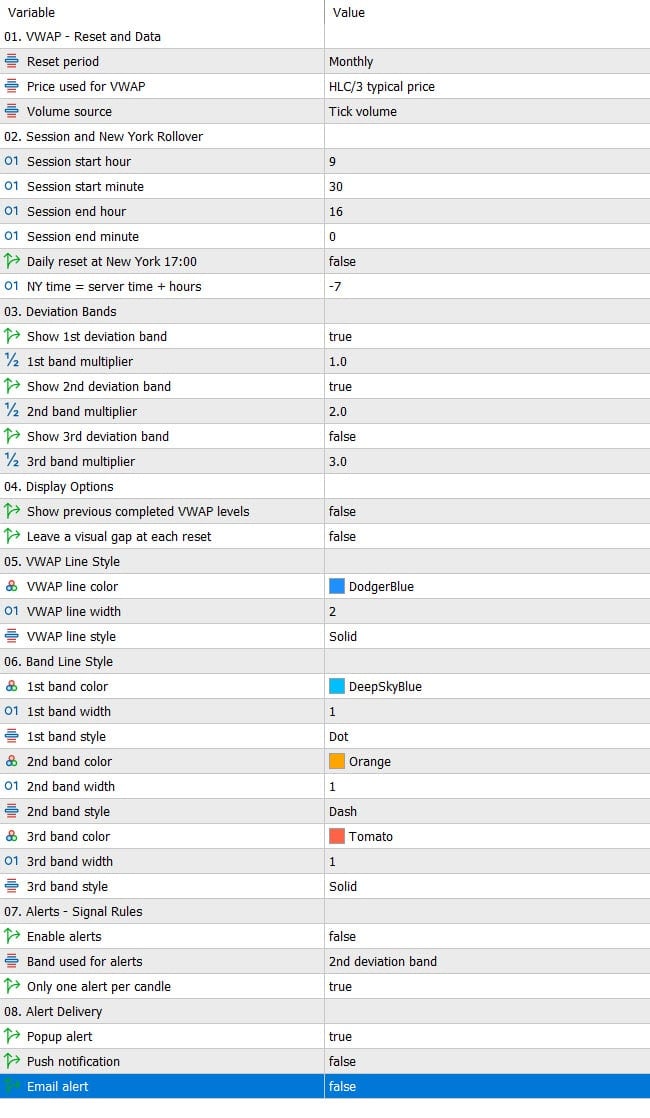Viewport: 650px width, 1118px height.
Task: Click the enum icon beside Band used for alerts
Action: coord(11,961)
